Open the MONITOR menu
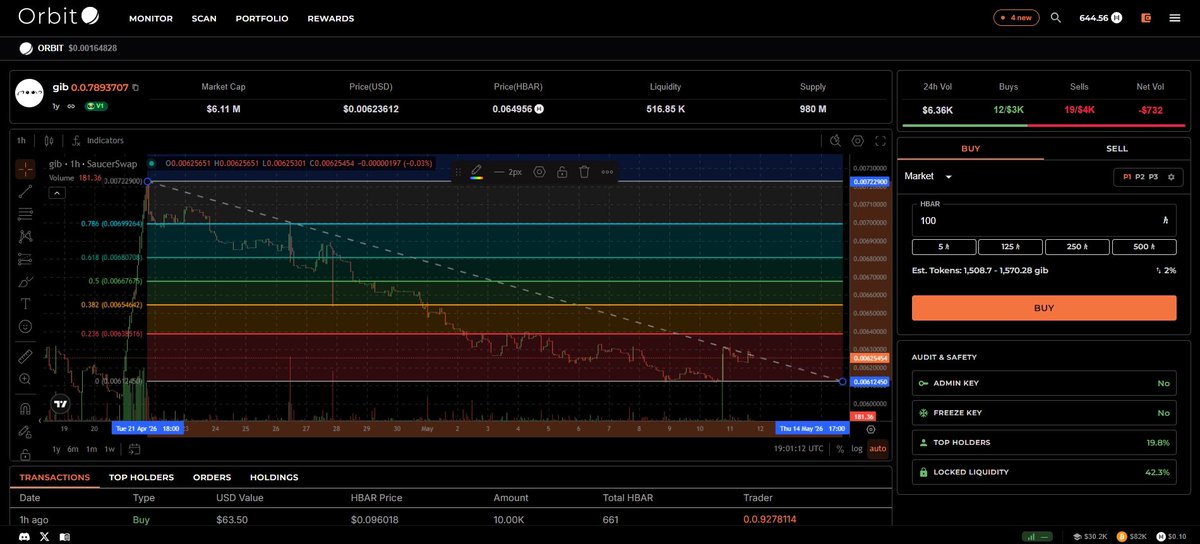The image size is (1200, 544). 151,18
